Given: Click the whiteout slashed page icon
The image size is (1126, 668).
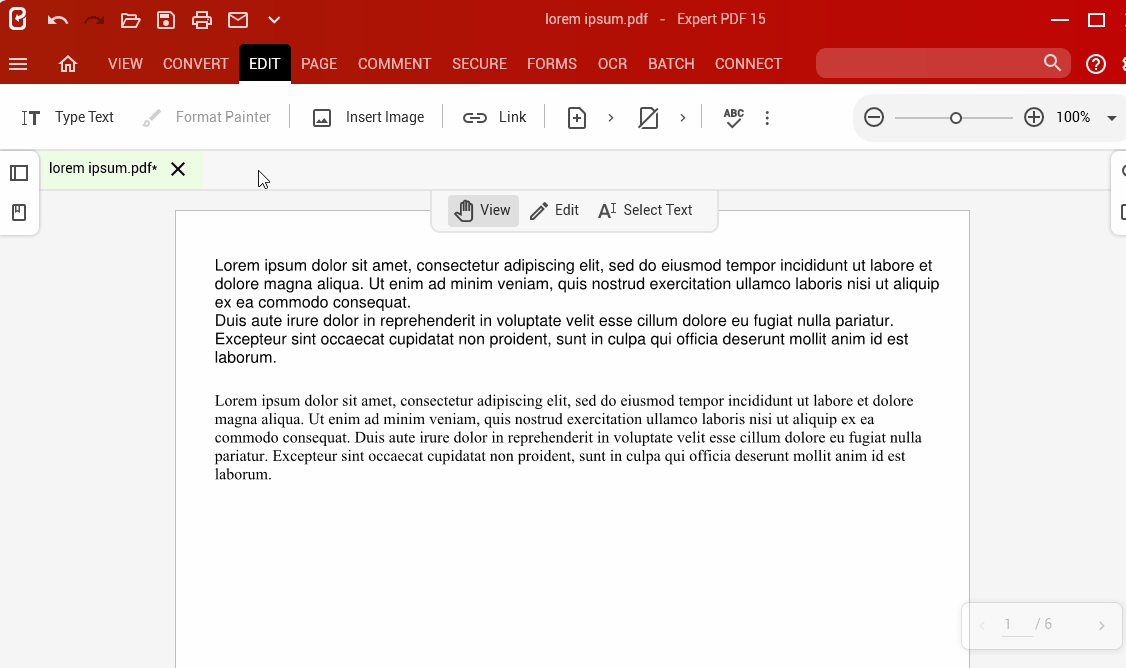Looking at the screenshot, I should pos(648,118).
